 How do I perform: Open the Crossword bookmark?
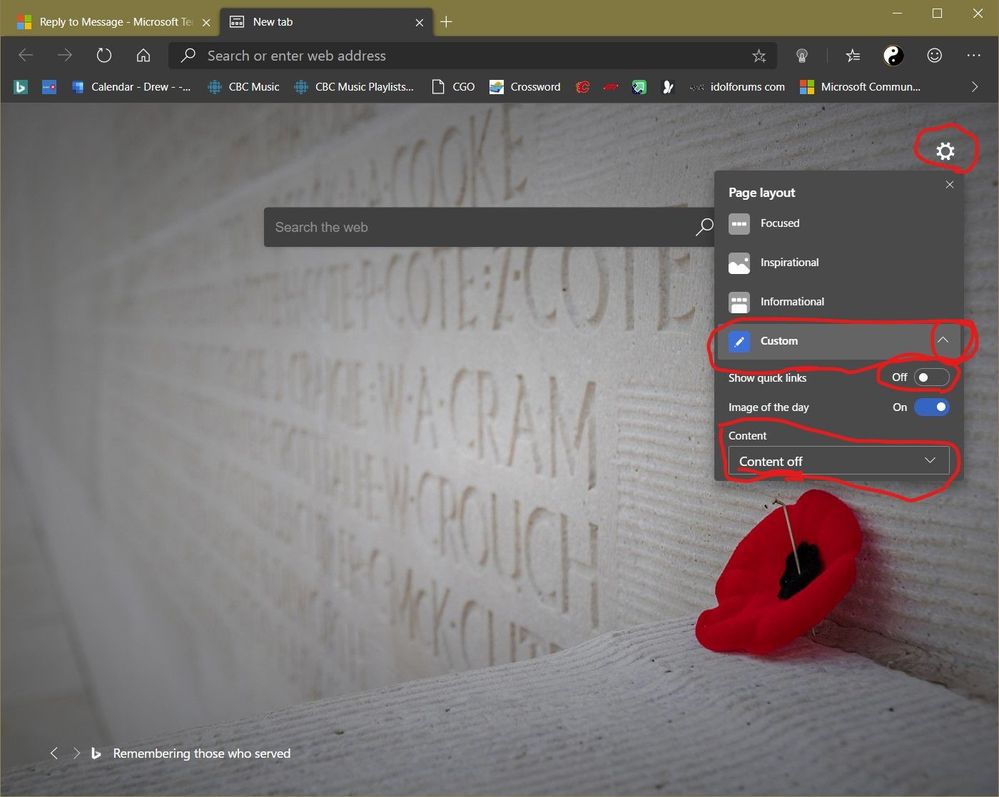(525, 87)
